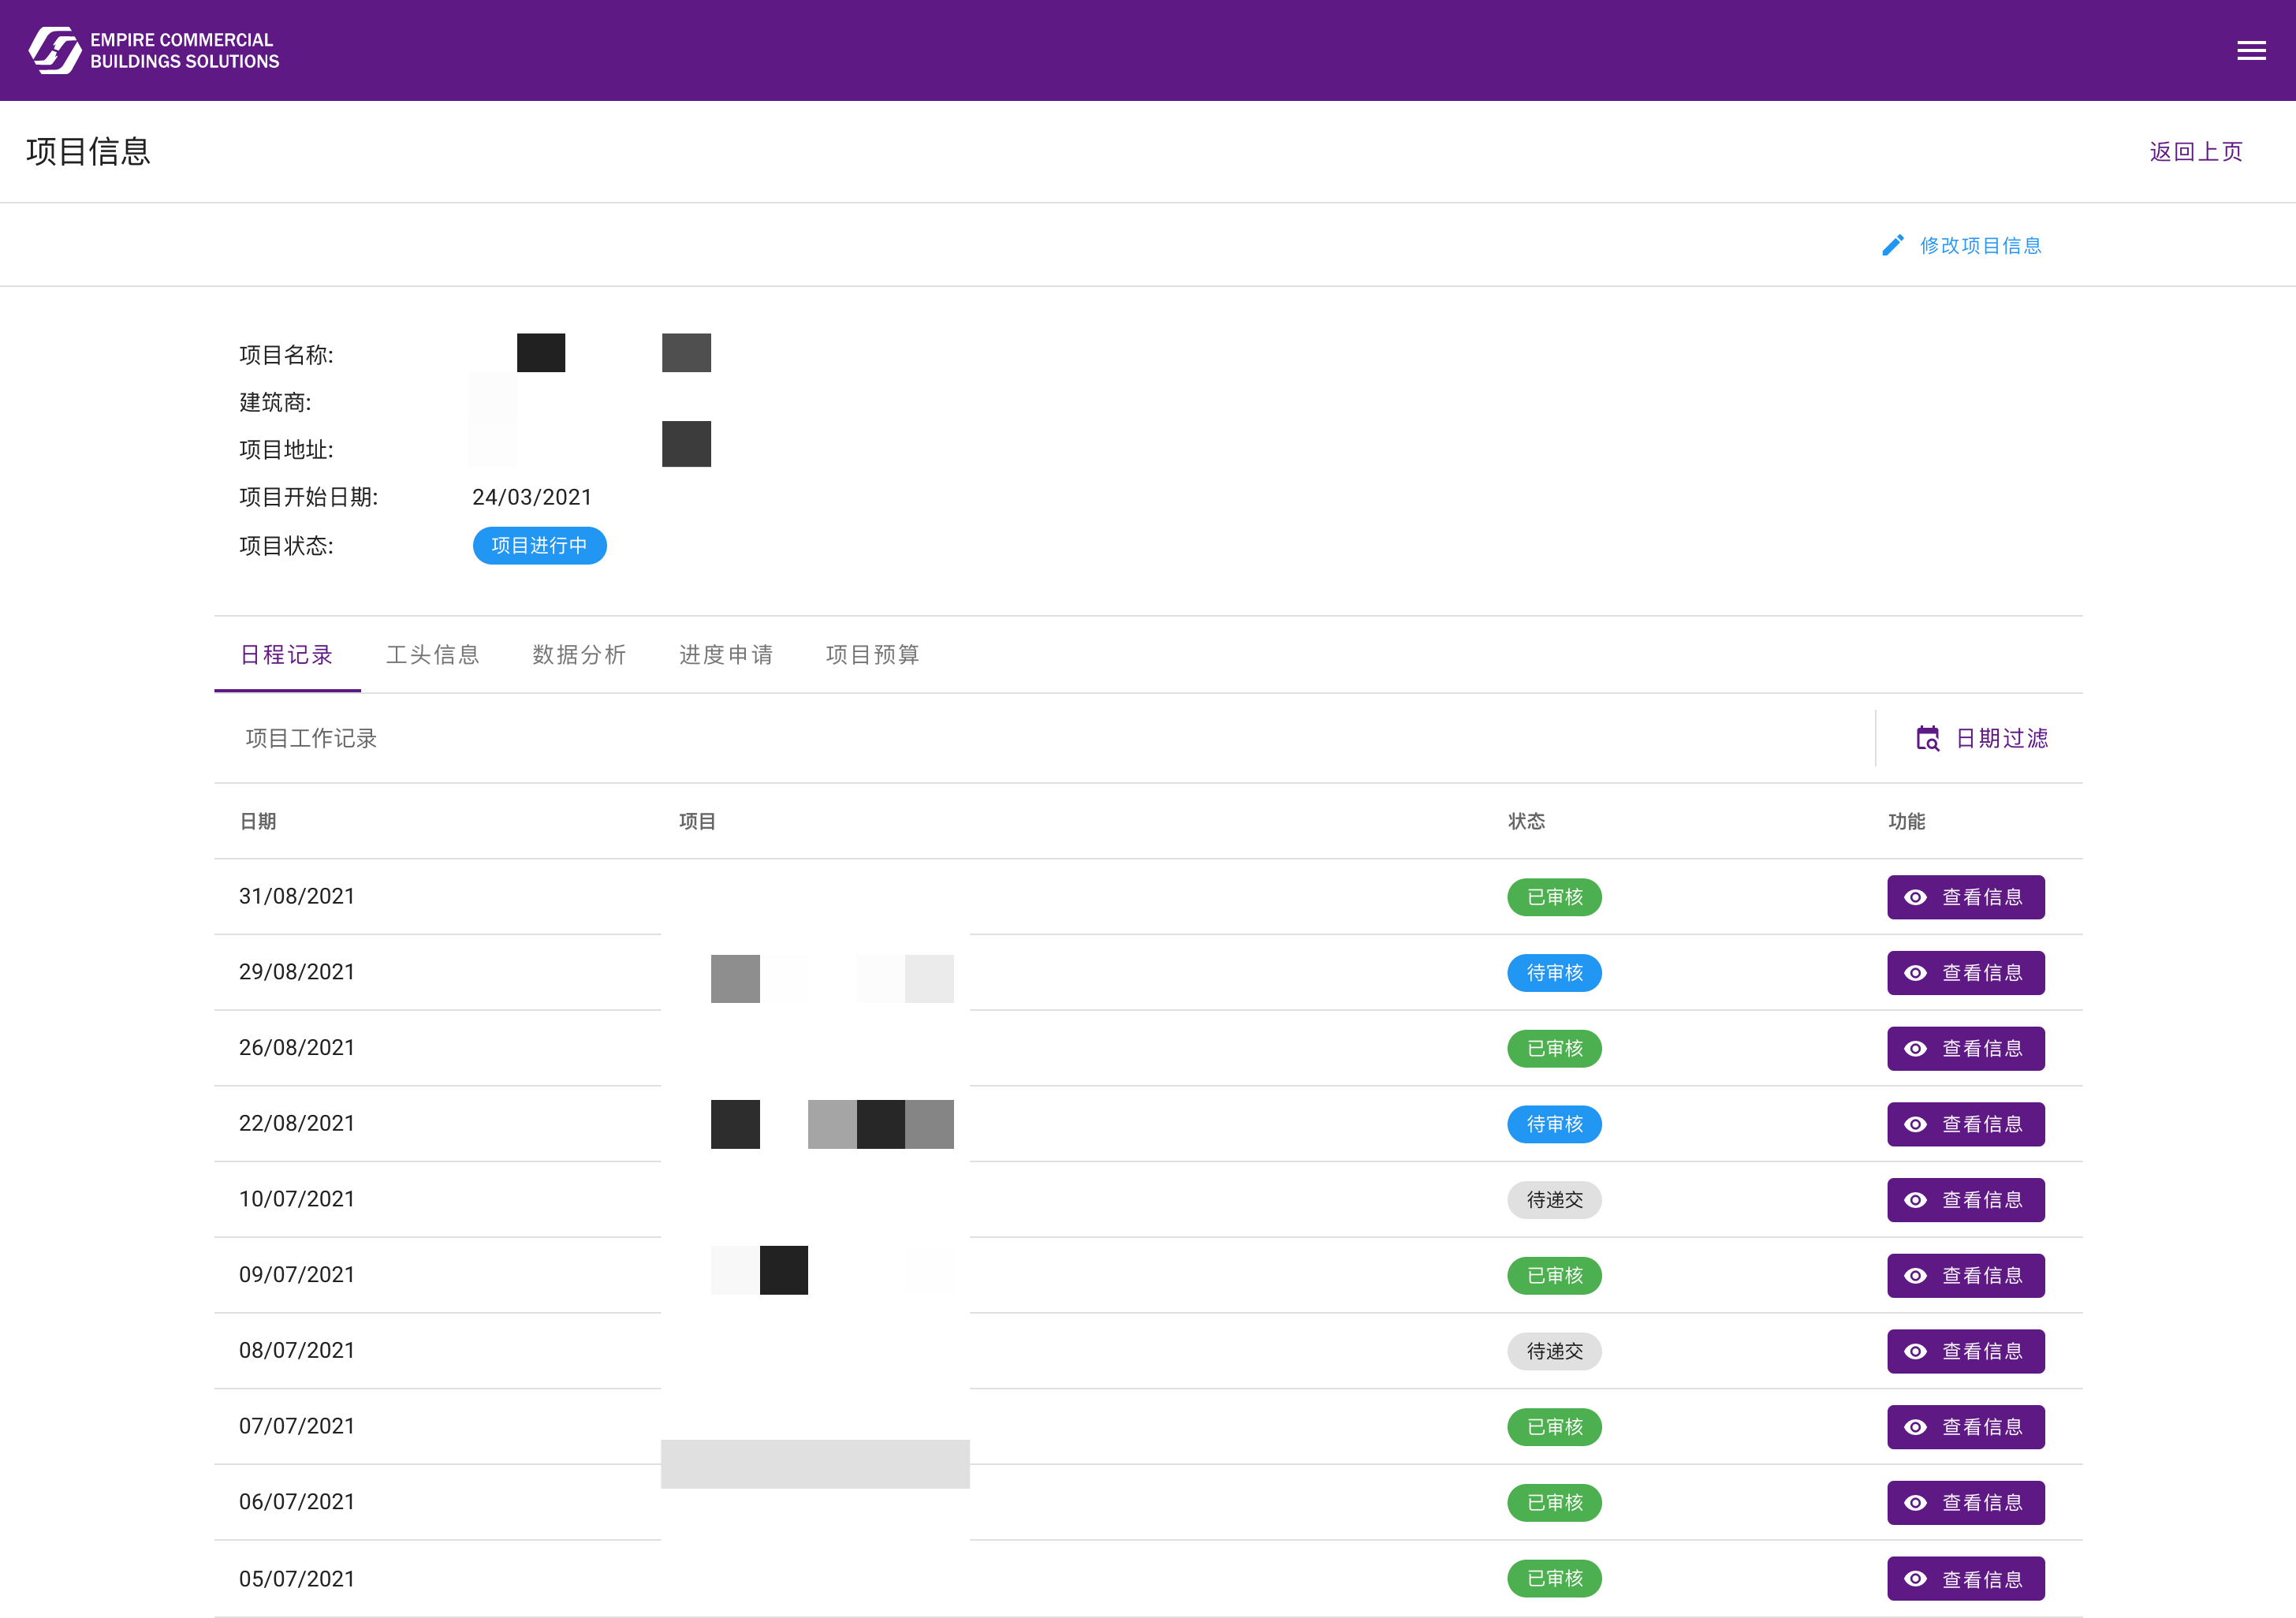Click the eye icon on 22/08/2021 查看信息 button
The image size is (2296, 1618).
[x=1915, y=1123]
